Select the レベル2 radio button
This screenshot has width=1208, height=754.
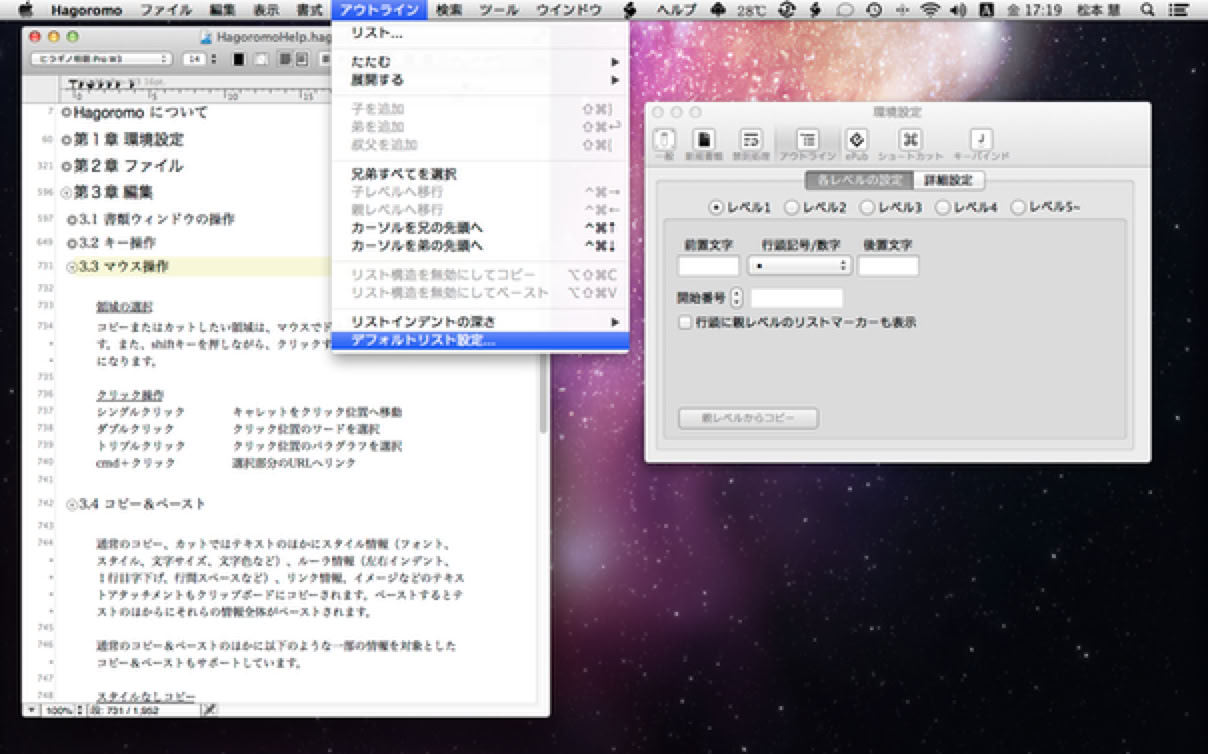(x=791, y=208)
